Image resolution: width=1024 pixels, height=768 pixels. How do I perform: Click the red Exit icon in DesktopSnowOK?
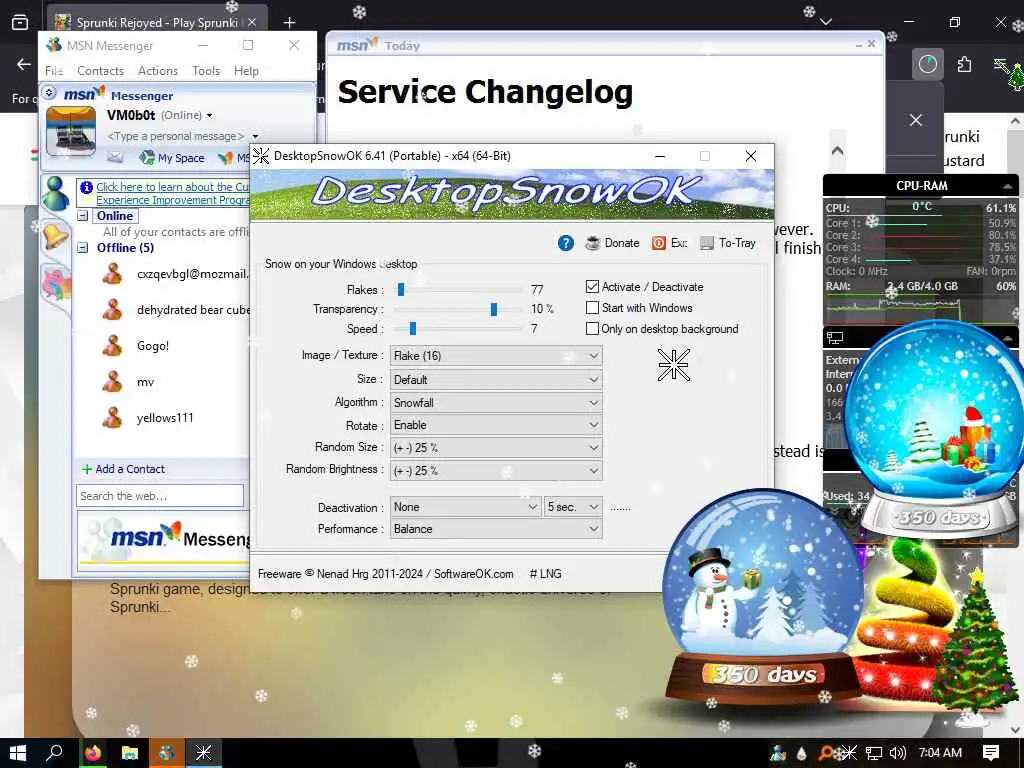click(659, 243)
